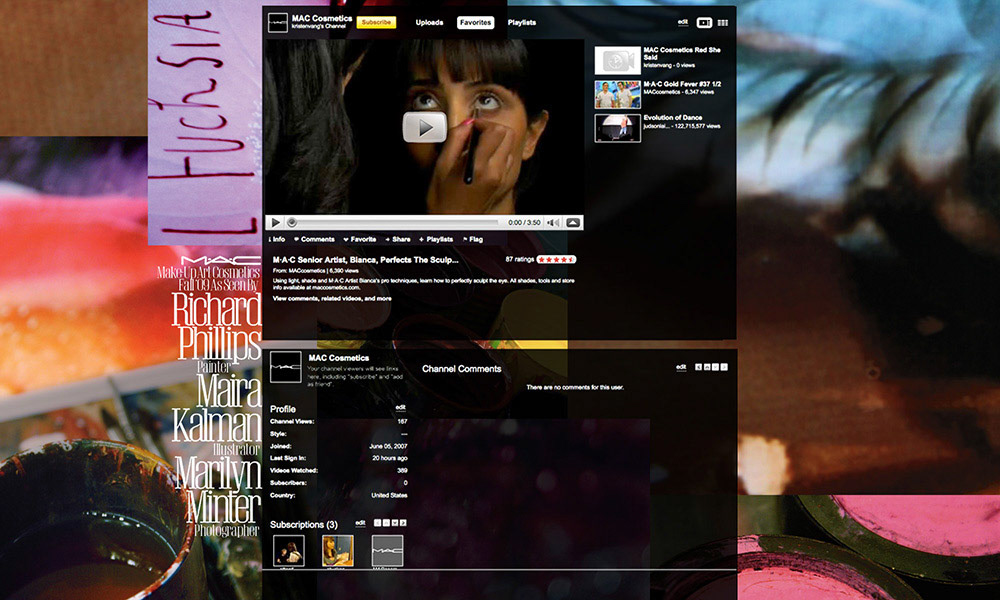Click 'Subscriptions (3)' heading

(x=304, y=525)
